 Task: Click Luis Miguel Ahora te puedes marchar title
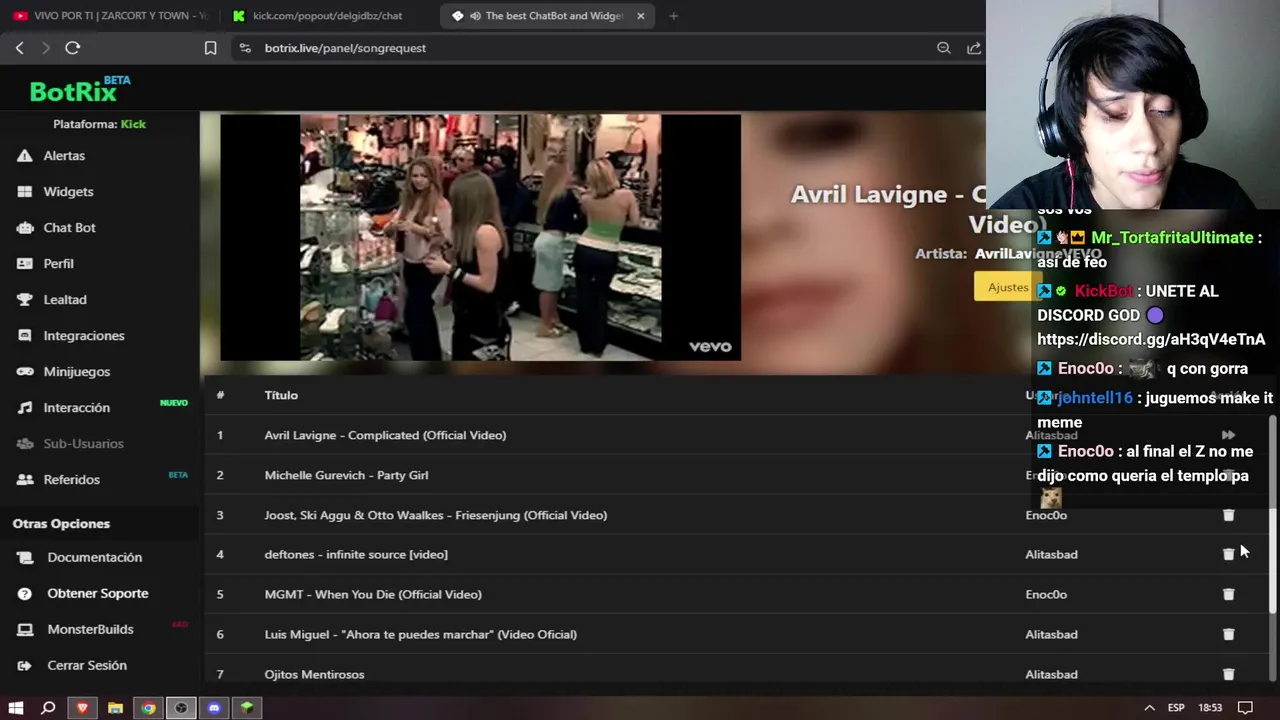click(x=420, y=634)
